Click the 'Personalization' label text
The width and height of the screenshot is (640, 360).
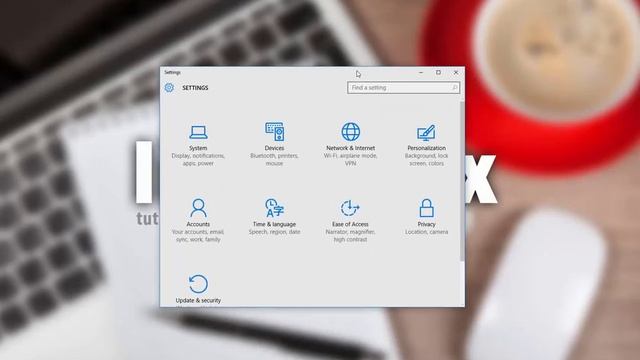coord(427,148)
